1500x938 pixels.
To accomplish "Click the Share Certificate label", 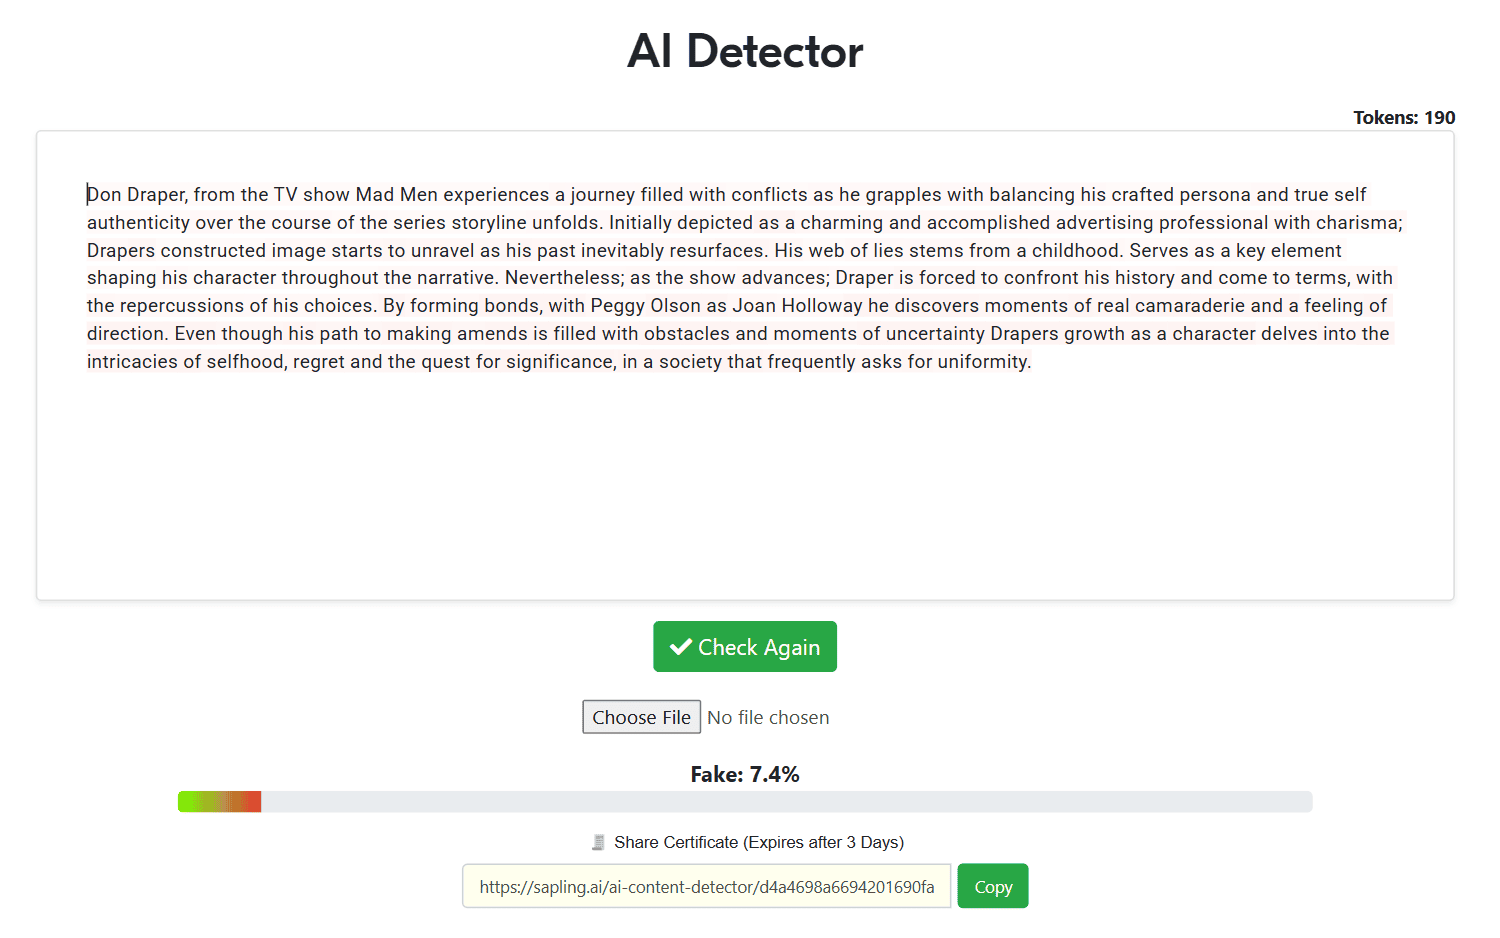I will 759,842.
